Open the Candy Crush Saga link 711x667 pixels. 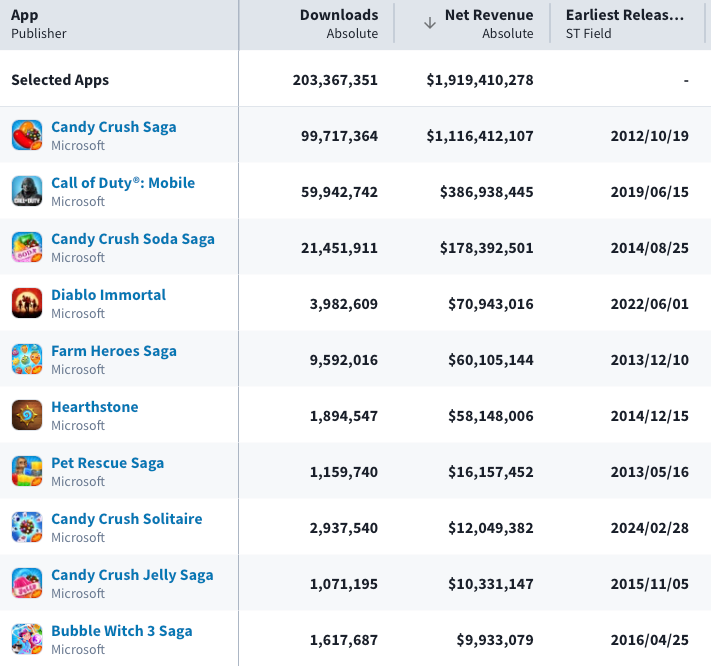tap(114, 127)
